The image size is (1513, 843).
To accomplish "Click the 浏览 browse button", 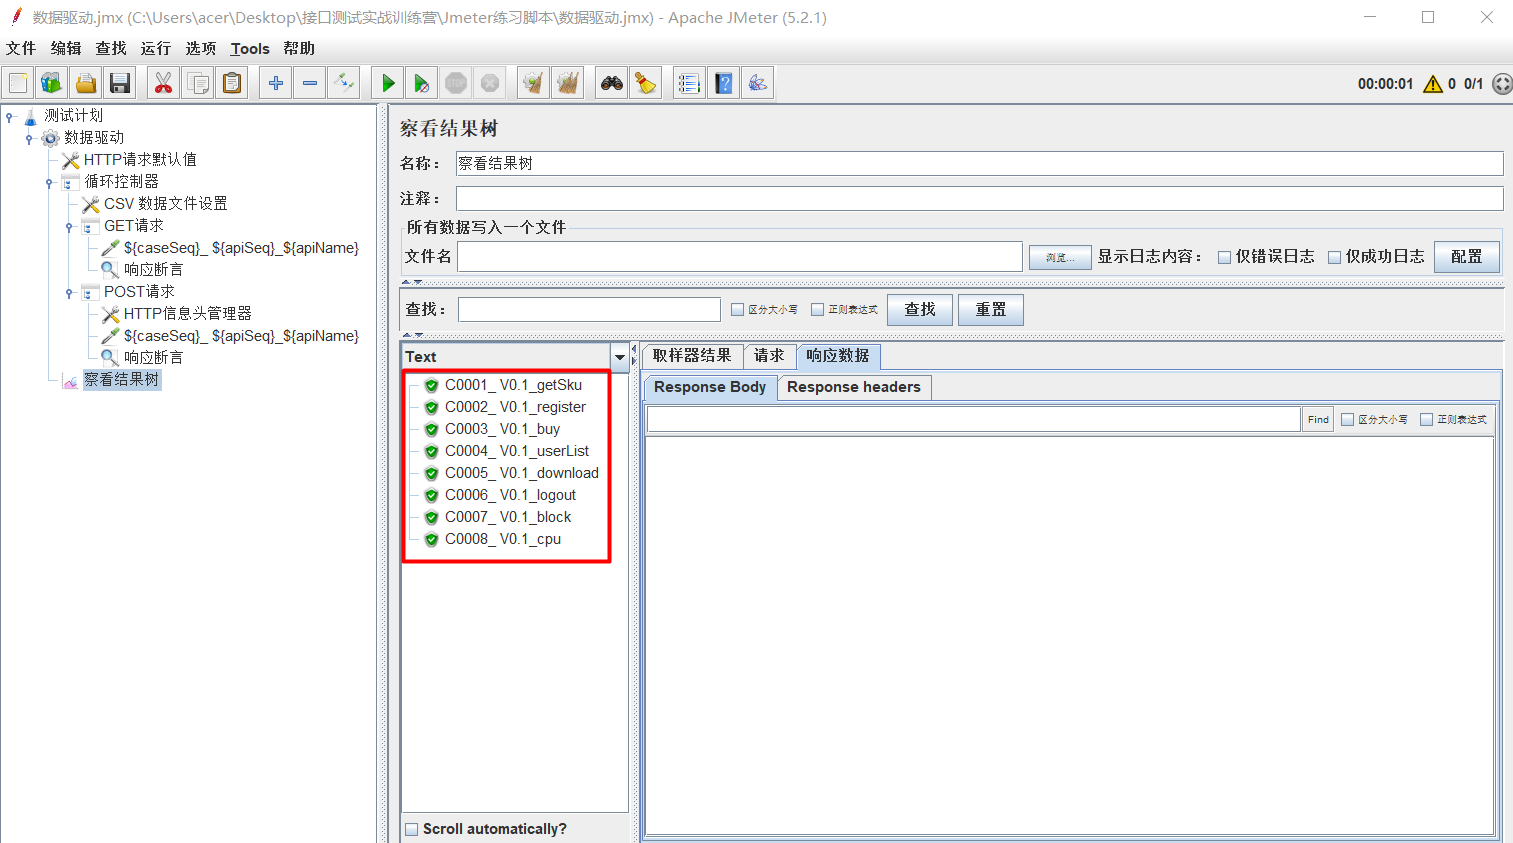I will [1060, 258].
